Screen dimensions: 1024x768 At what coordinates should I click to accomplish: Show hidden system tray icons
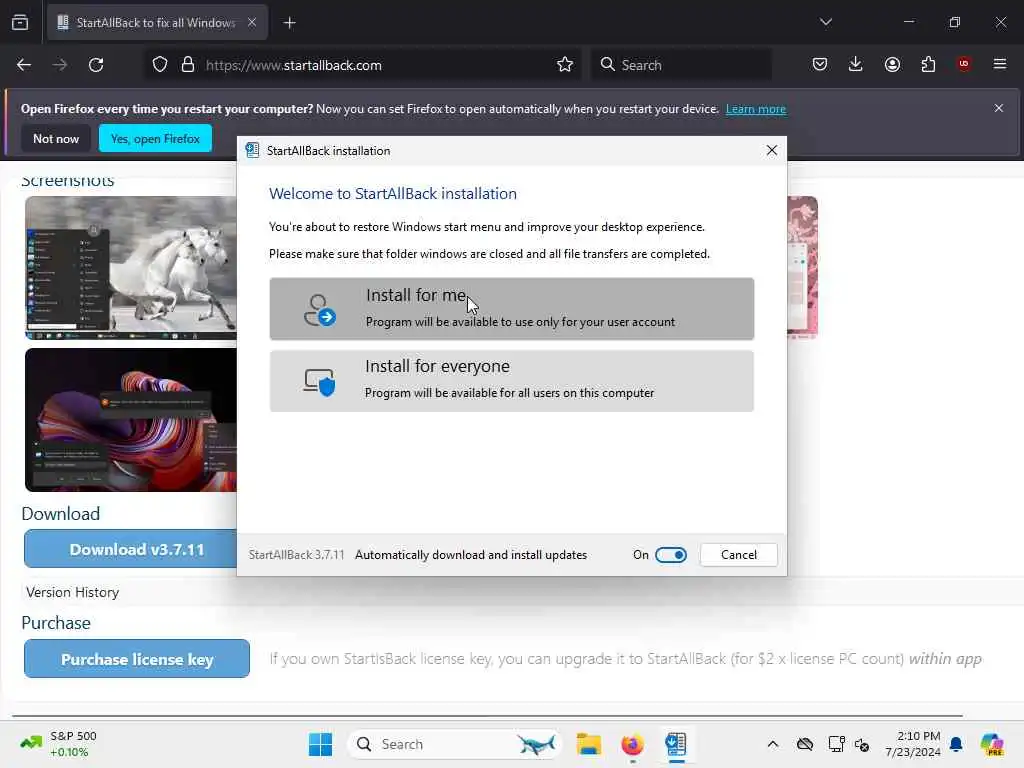point(773,744)
